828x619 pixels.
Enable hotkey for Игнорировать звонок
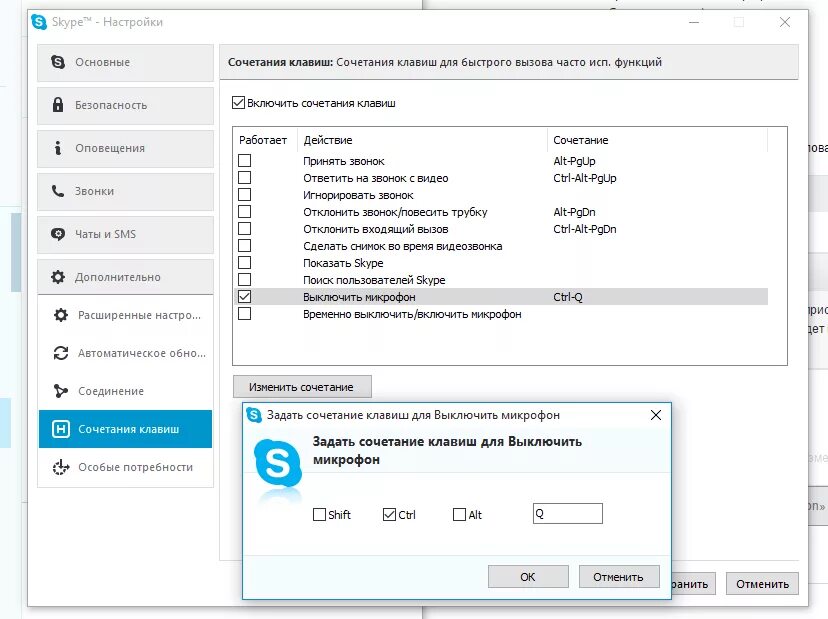tap(244, 195)
